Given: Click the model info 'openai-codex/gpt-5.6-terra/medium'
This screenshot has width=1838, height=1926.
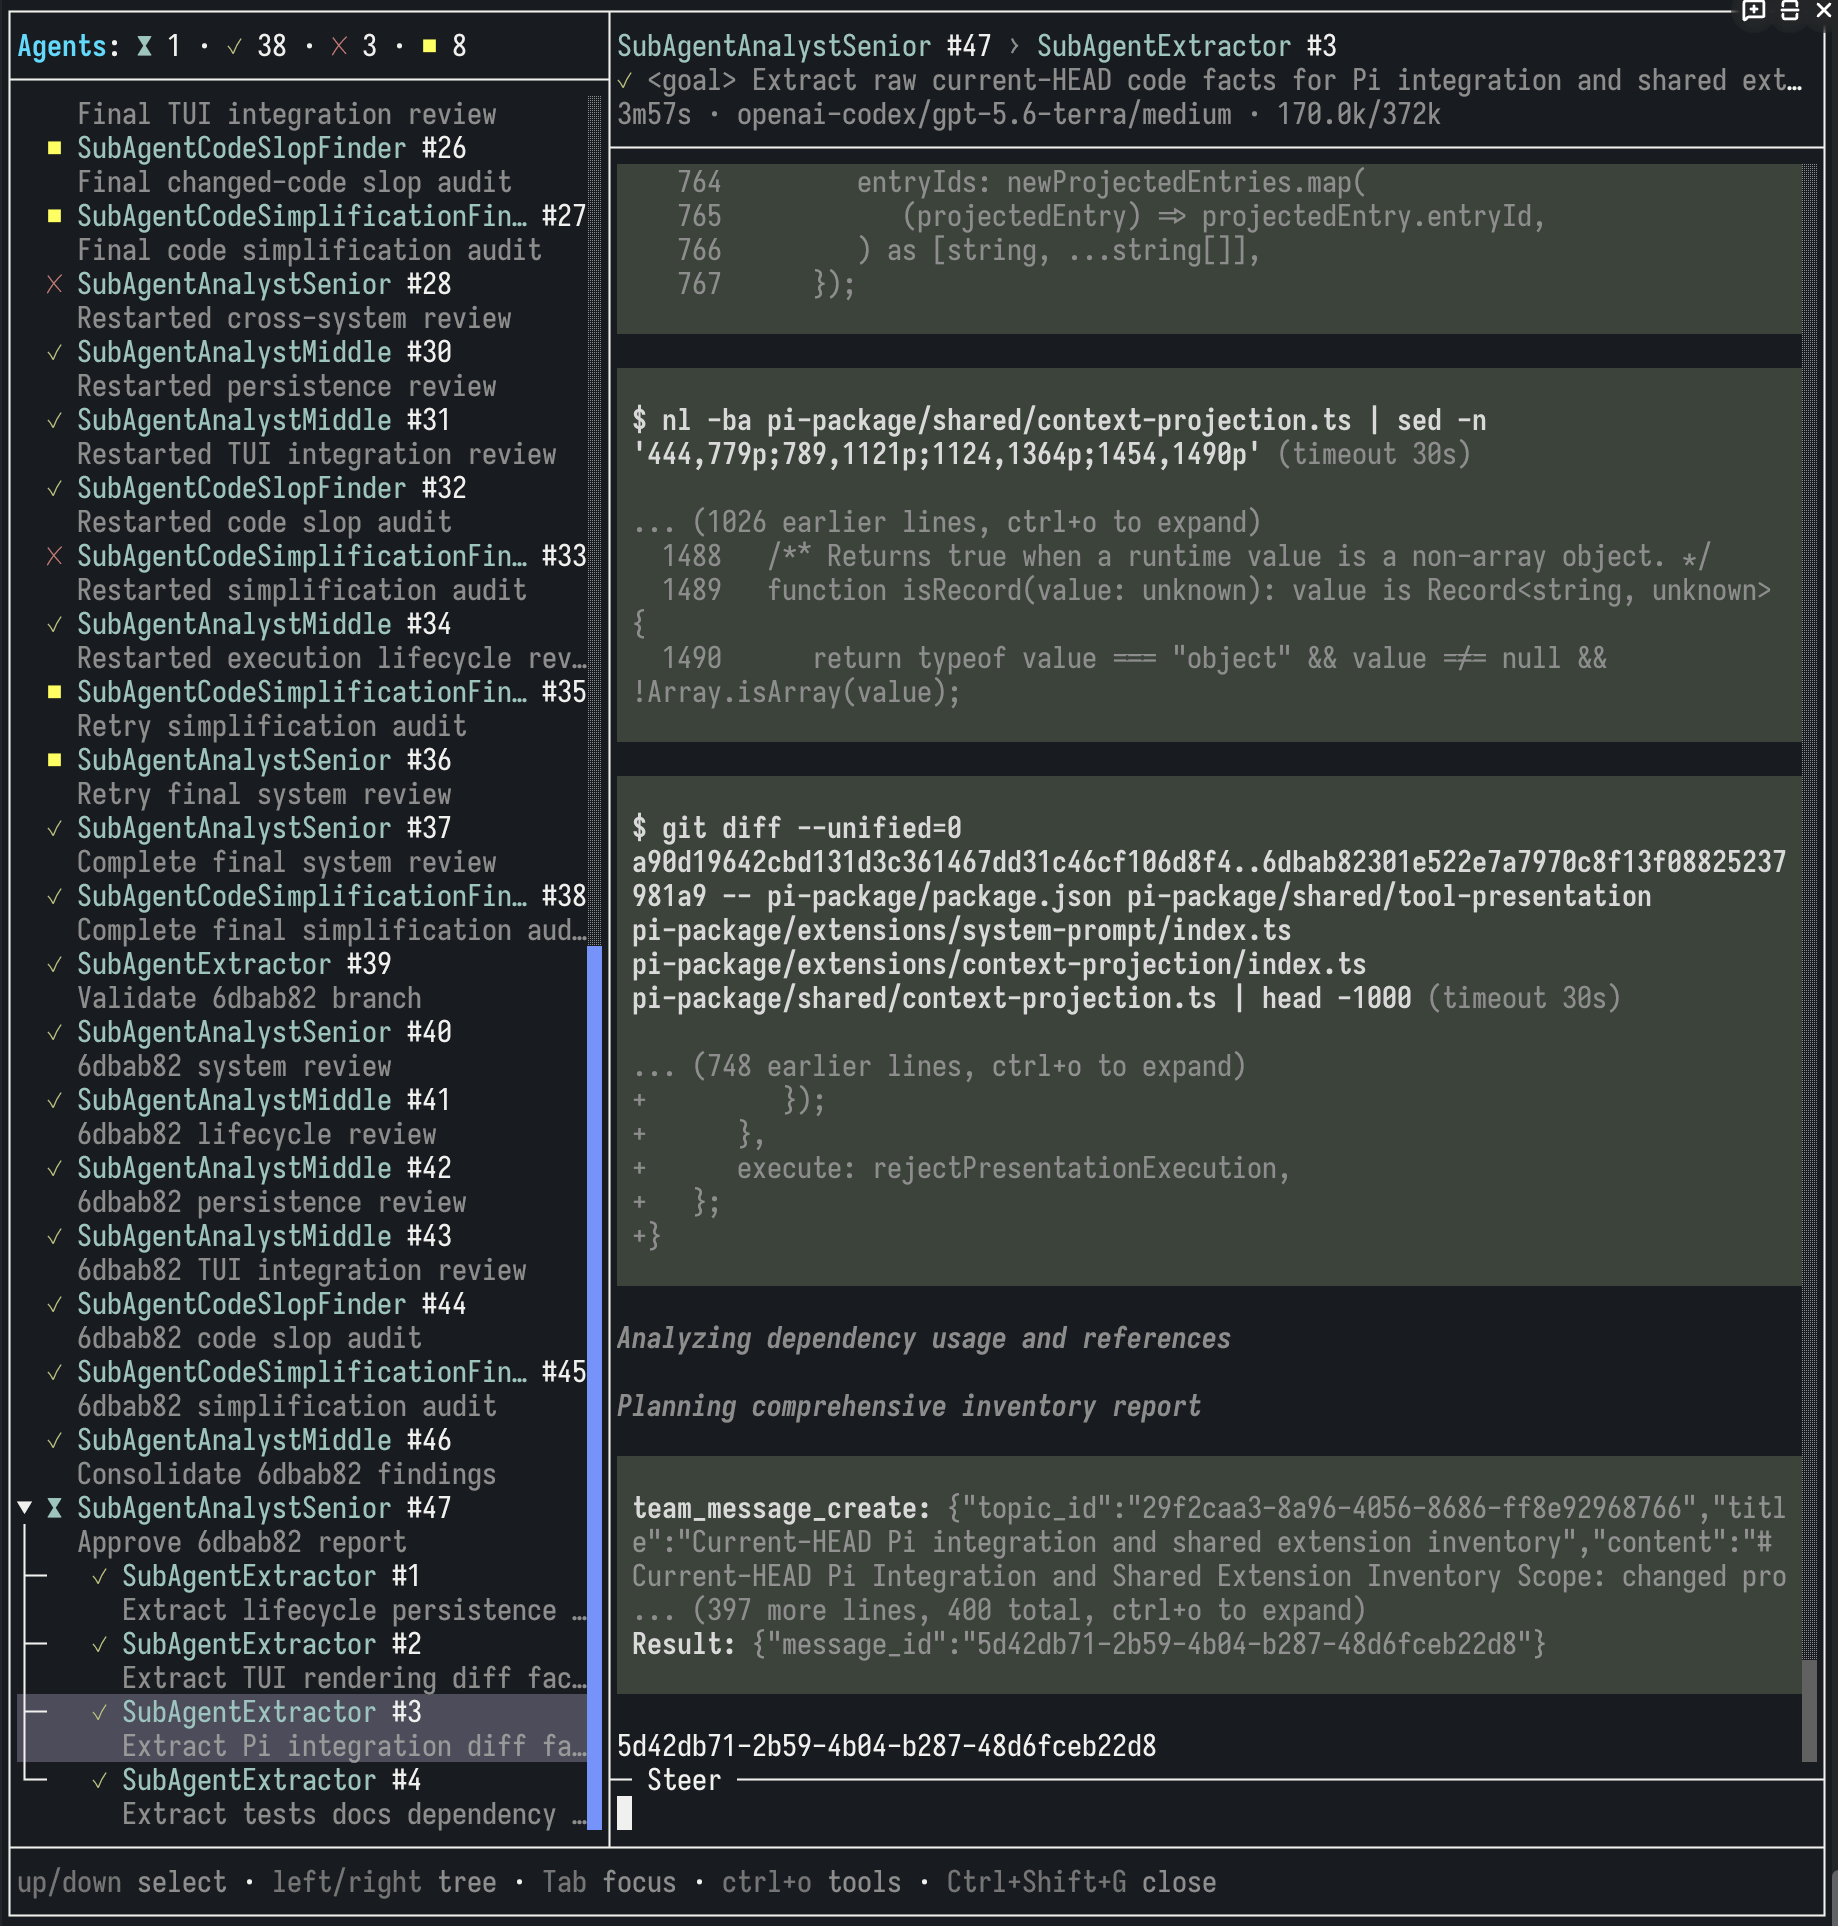Looking at the screenshot, I should point(984,114).
